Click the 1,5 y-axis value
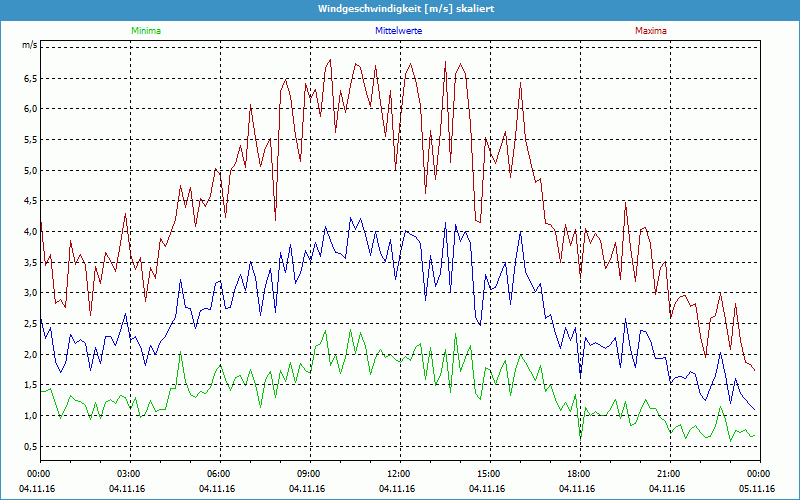This screenshot has height=500, width=800. point(30,385)
